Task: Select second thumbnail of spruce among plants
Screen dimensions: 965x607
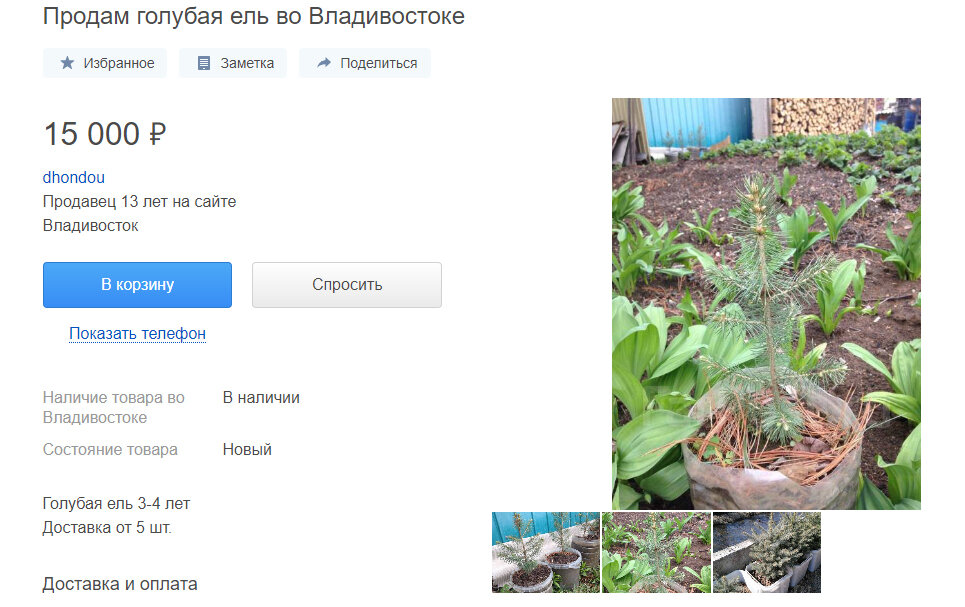Action: [x=656, y=552]
